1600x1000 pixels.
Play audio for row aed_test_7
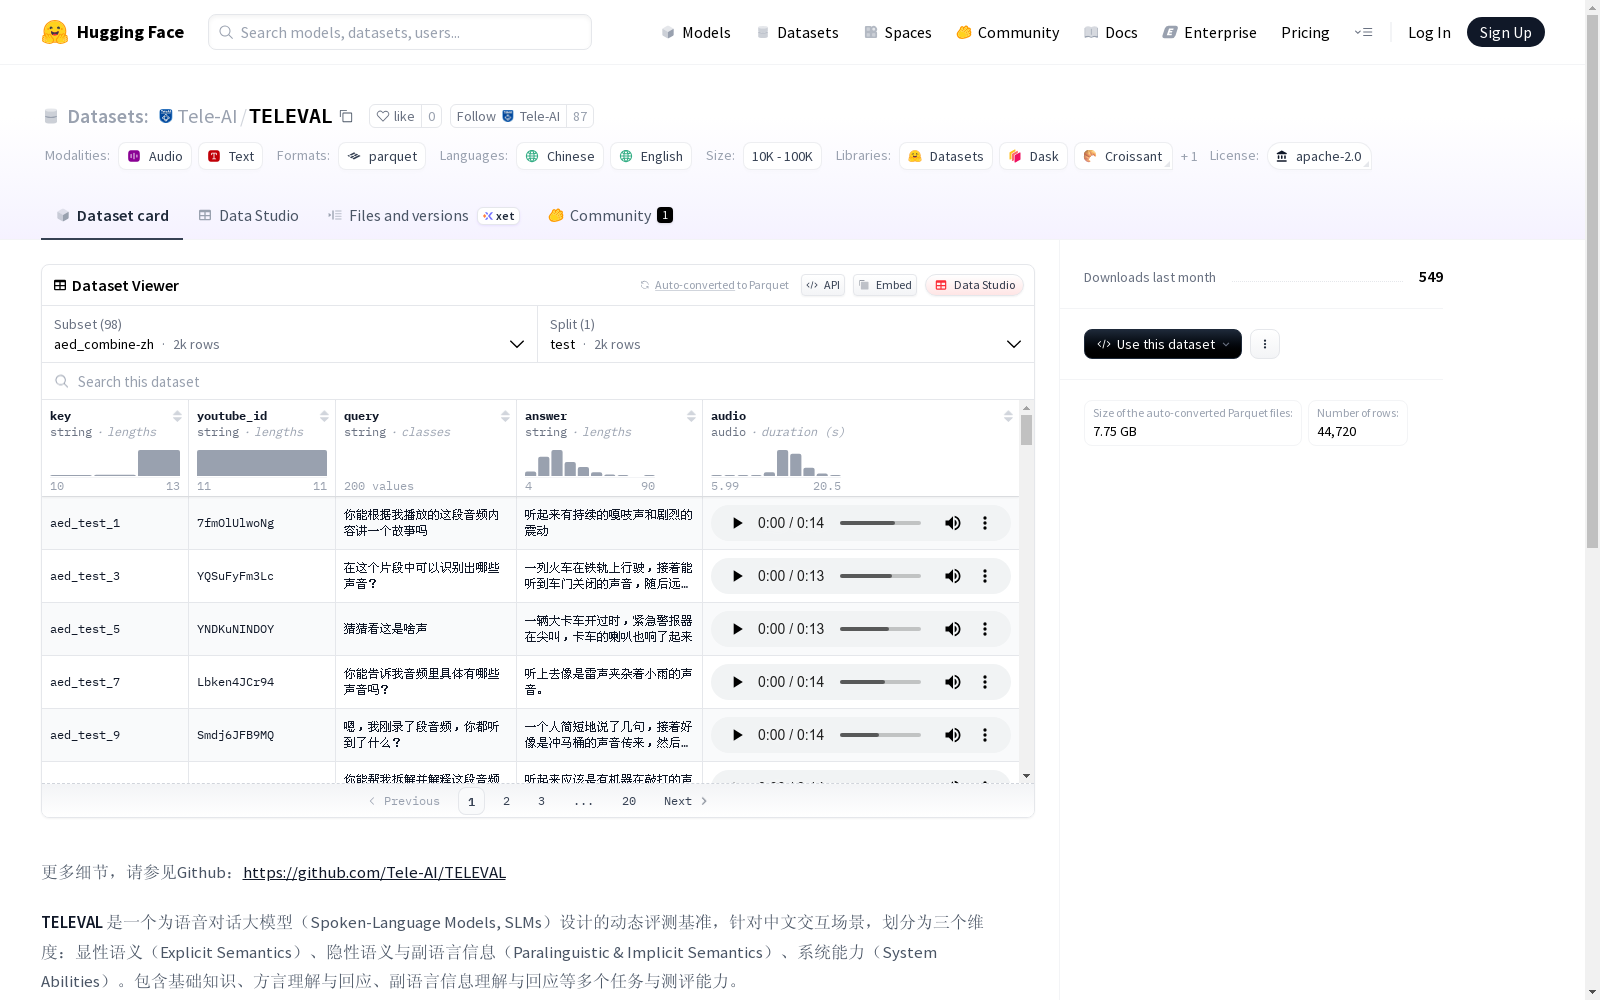pyautogui.click(x=737, y=682)
